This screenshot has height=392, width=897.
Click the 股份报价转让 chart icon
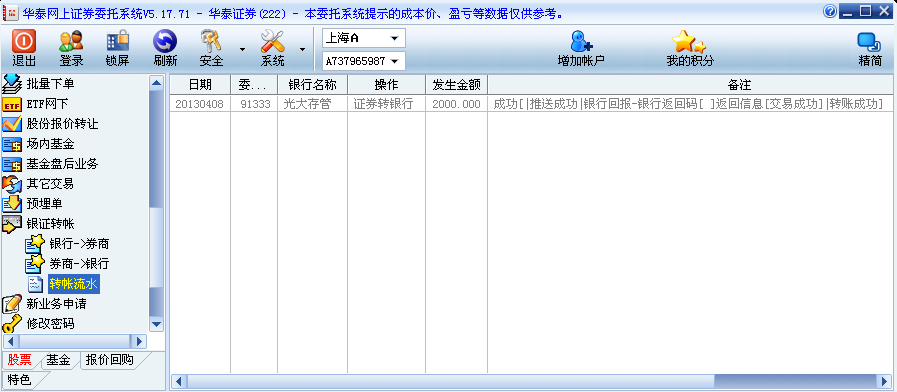pyautogui.click(x=12, y=124)
